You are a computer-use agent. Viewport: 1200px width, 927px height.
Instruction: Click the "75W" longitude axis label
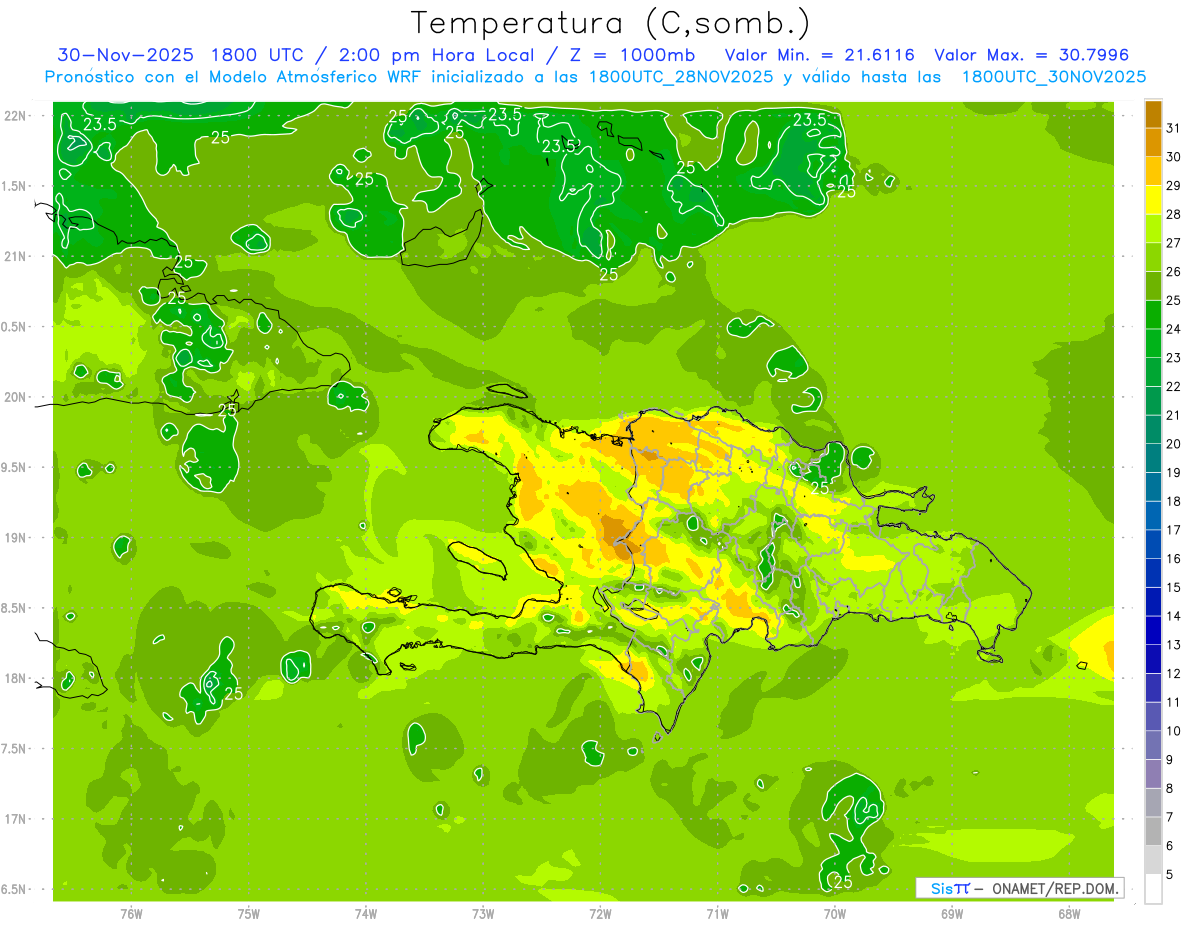[249, 914]
